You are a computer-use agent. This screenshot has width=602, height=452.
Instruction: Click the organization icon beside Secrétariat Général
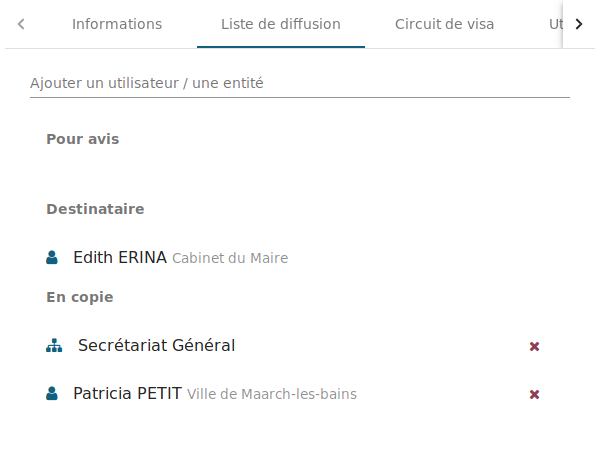click(x=54, y=346)
